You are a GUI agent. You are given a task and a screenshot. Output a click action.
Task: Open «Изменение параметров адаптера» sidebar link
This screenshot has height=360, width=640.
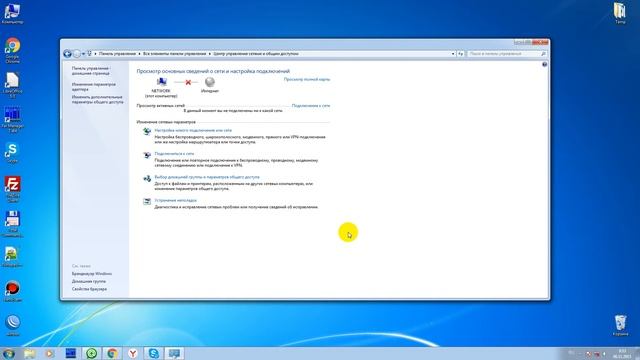pos(94,87)
